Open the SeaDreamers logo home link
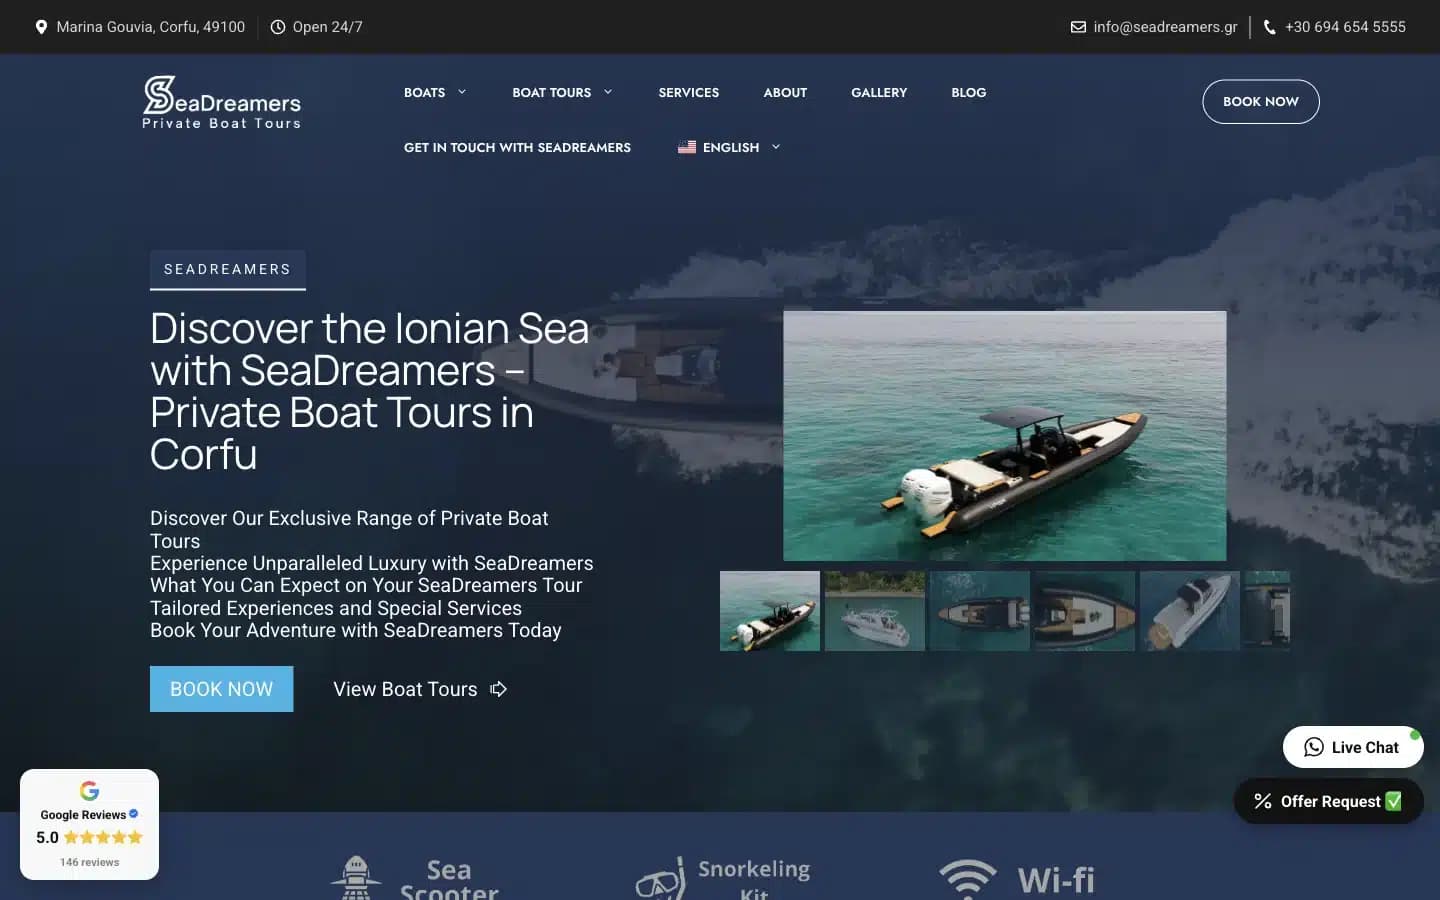The image size is (1440, 900). point(221,102)
